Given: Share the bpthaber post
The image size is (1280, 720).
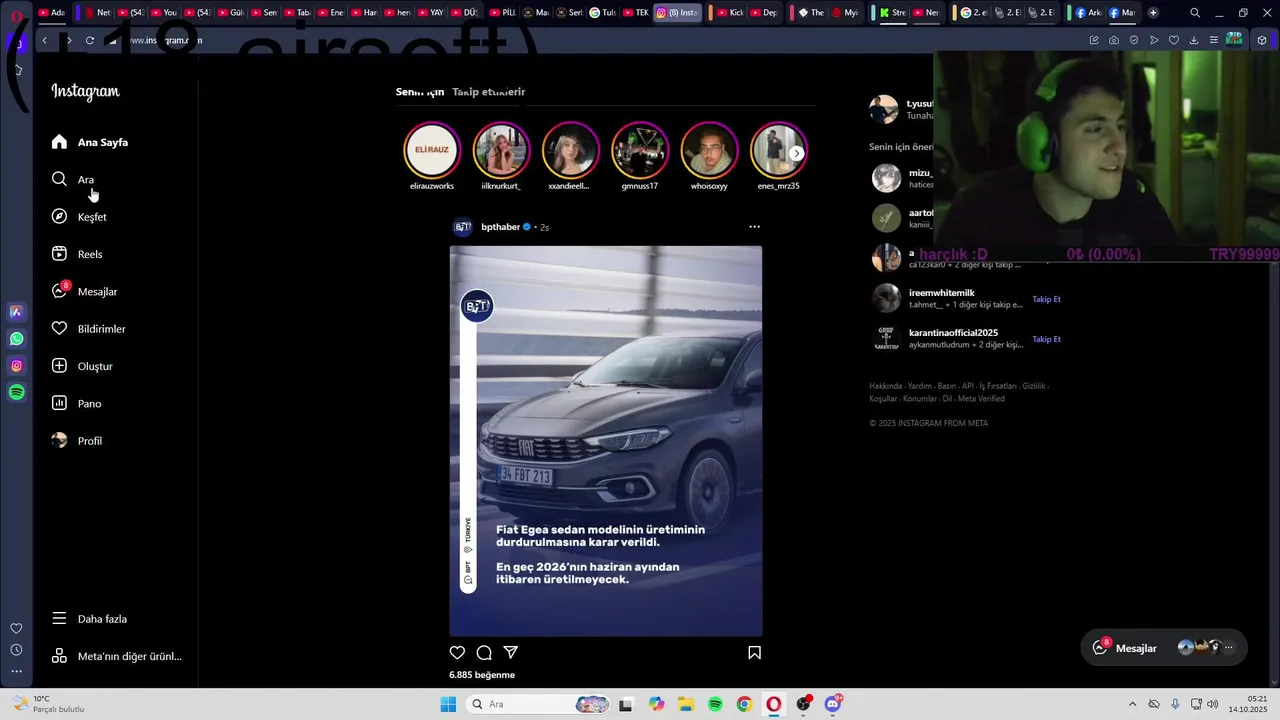Looking at the screenshot, I should (511, 653).
